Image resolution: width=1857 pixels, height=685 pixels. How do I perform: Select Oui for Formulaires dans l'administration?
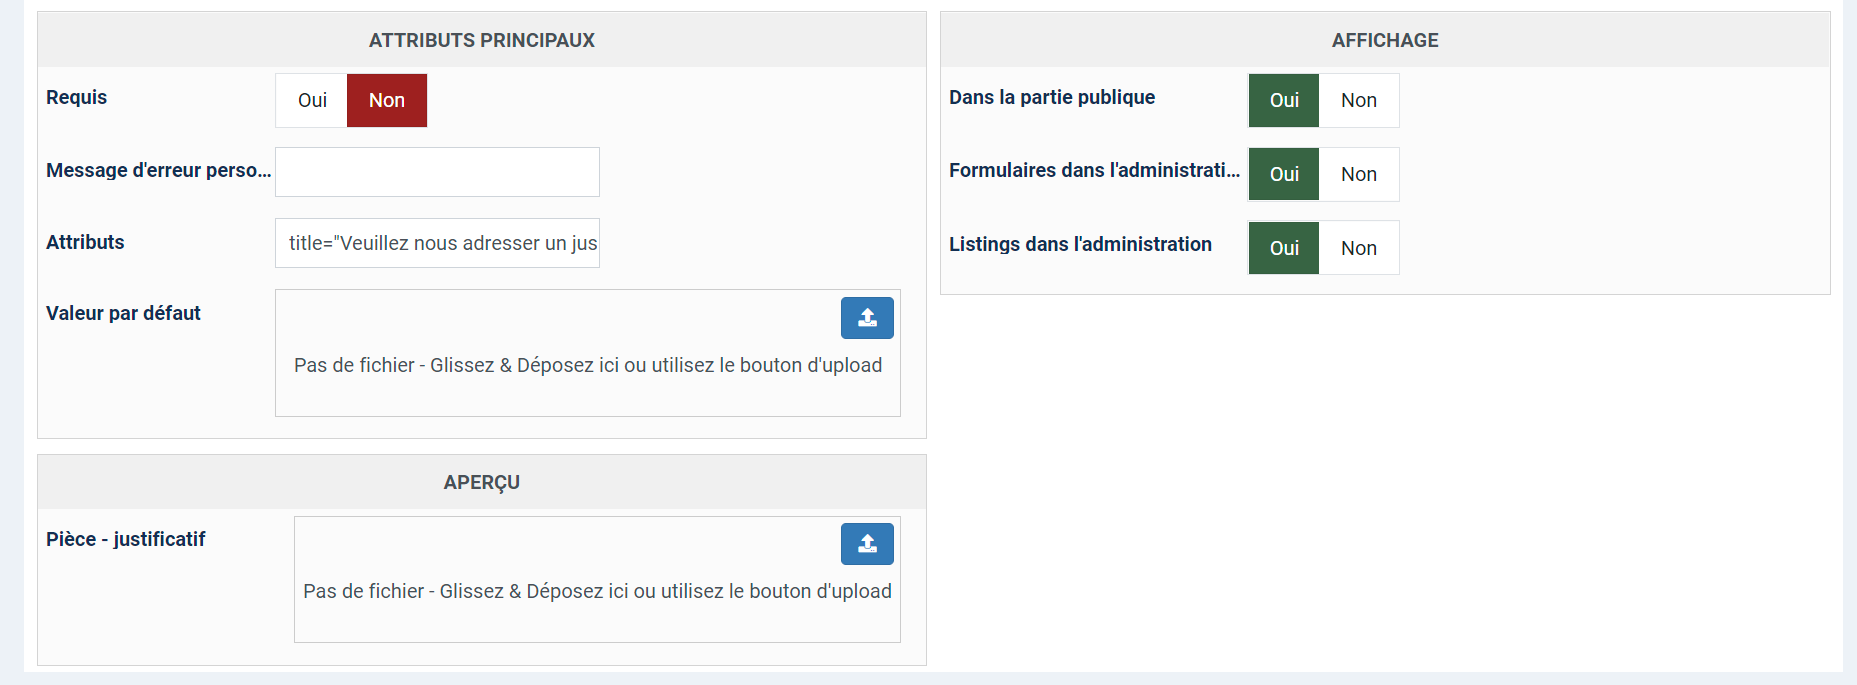pos(1284,174)
